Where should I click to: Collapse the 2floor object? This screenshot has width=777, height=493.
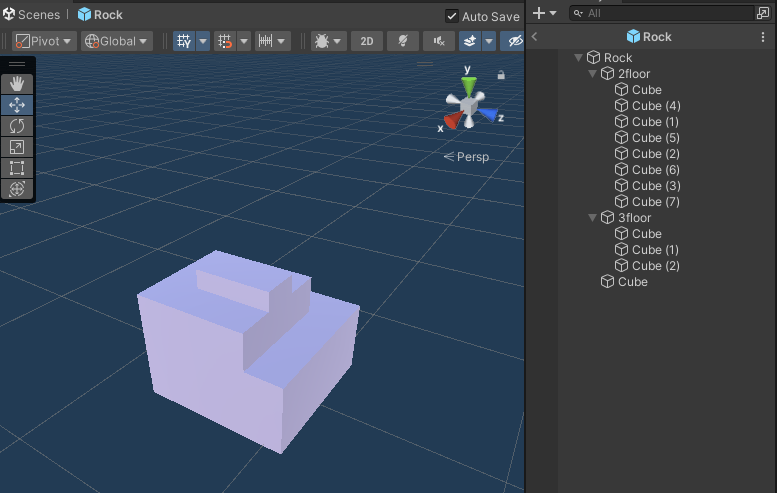(x=592, y=74)
